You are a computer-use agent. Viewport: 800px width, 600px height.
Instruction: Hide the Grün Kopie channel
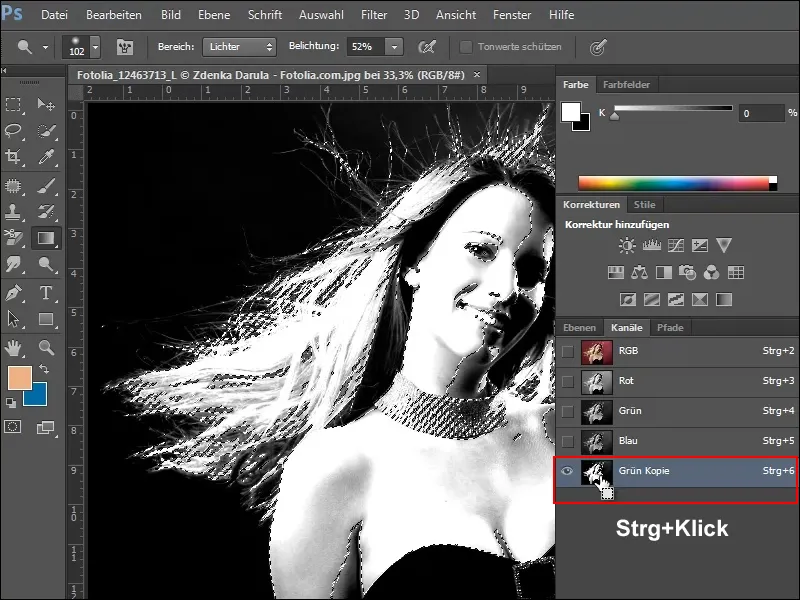click(567, 471)
